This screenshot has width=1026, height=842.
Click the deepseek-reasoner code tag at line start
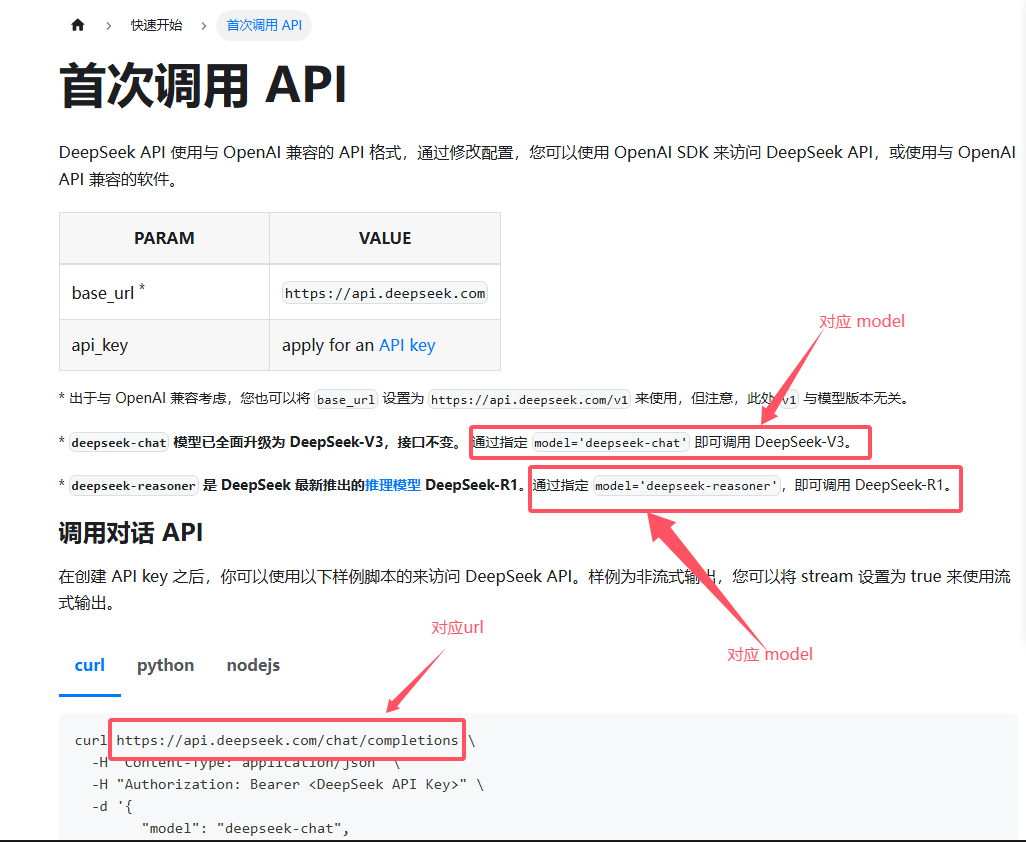click(133, 485)
